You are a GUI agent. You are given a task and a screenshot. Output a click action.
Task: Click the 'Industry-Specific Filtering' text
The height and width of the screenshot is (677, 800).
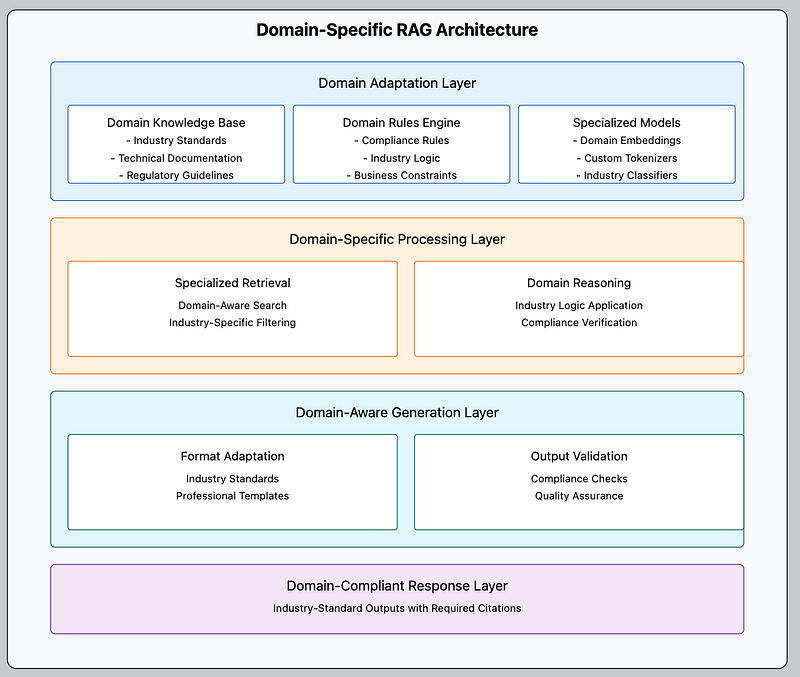coord(233,323)
